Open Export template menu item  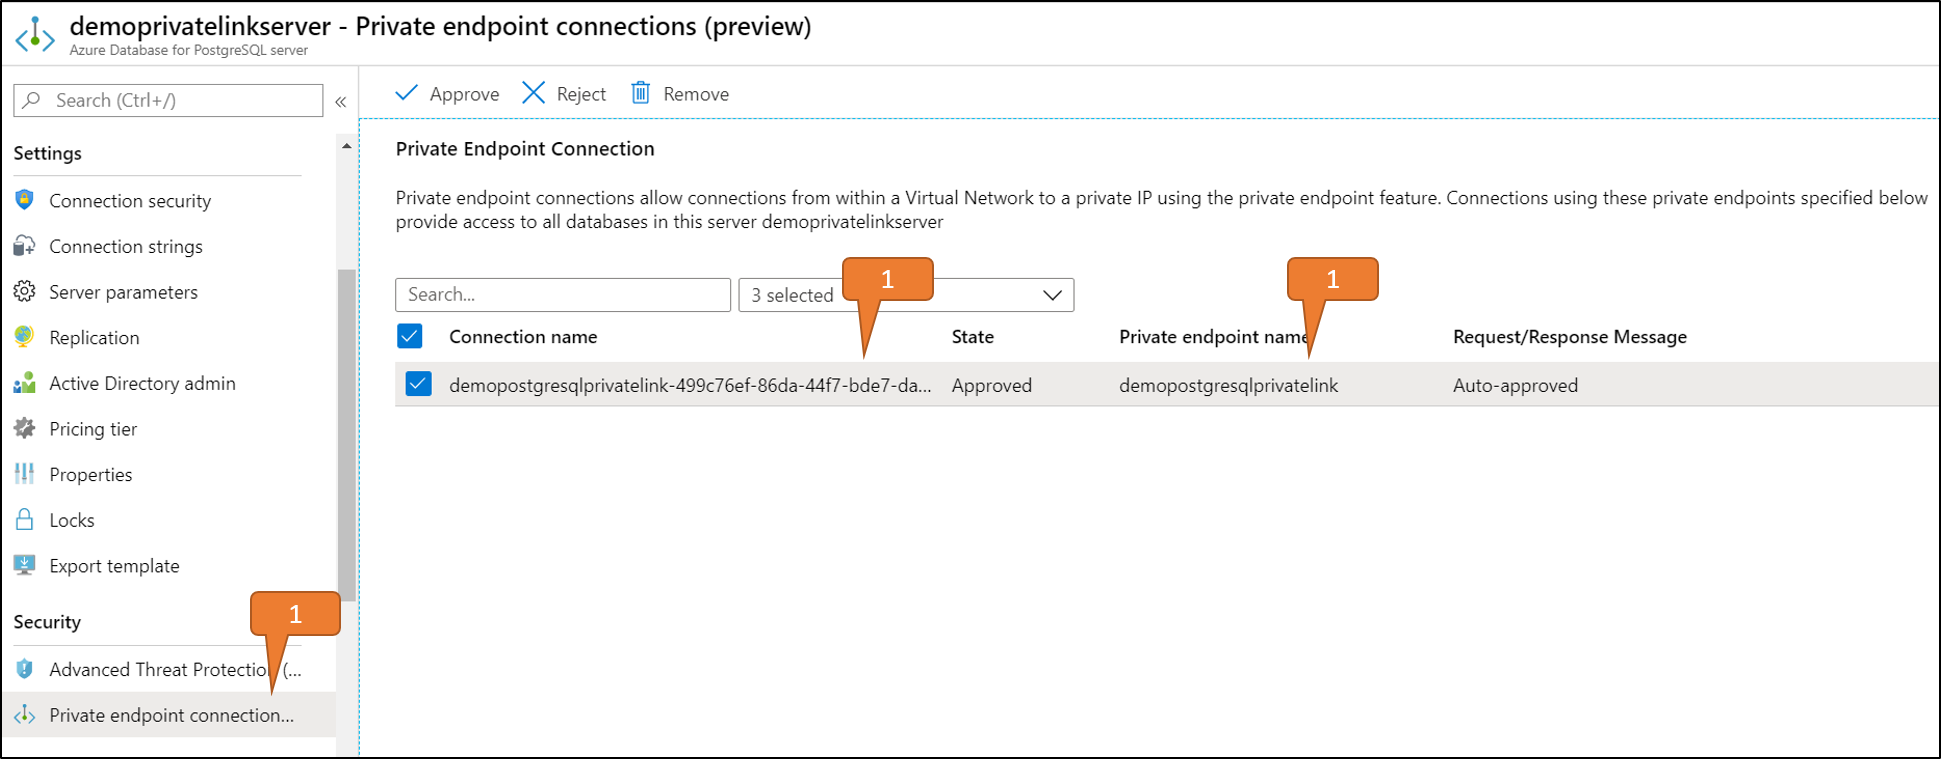pyautogui.click(x=114, y=566)
